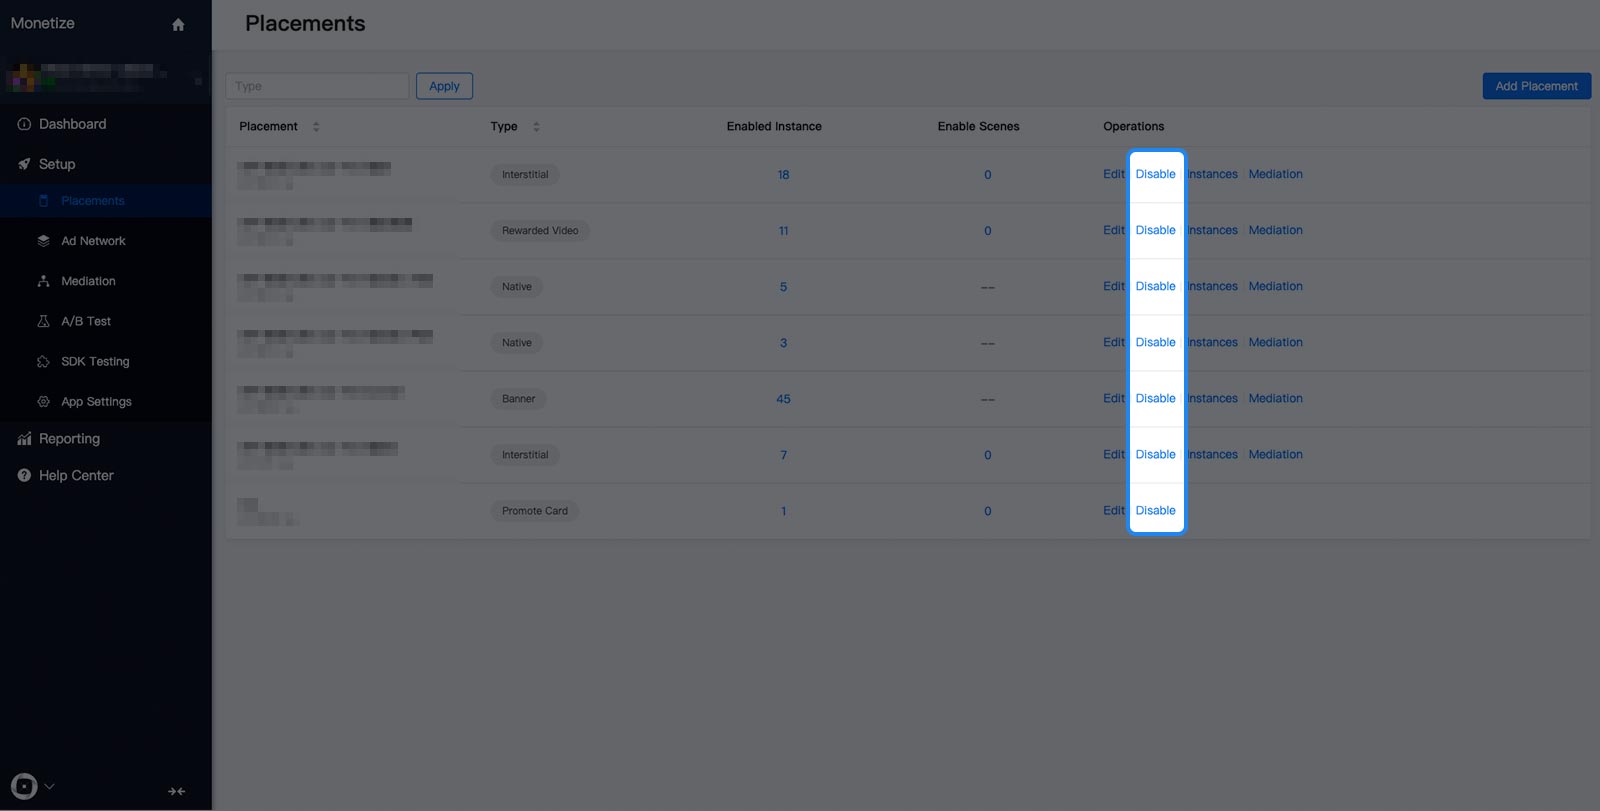Click the Promote Card type tag
The width and height of the screenshot is (1600, 811).
click(x=535, y=511)
